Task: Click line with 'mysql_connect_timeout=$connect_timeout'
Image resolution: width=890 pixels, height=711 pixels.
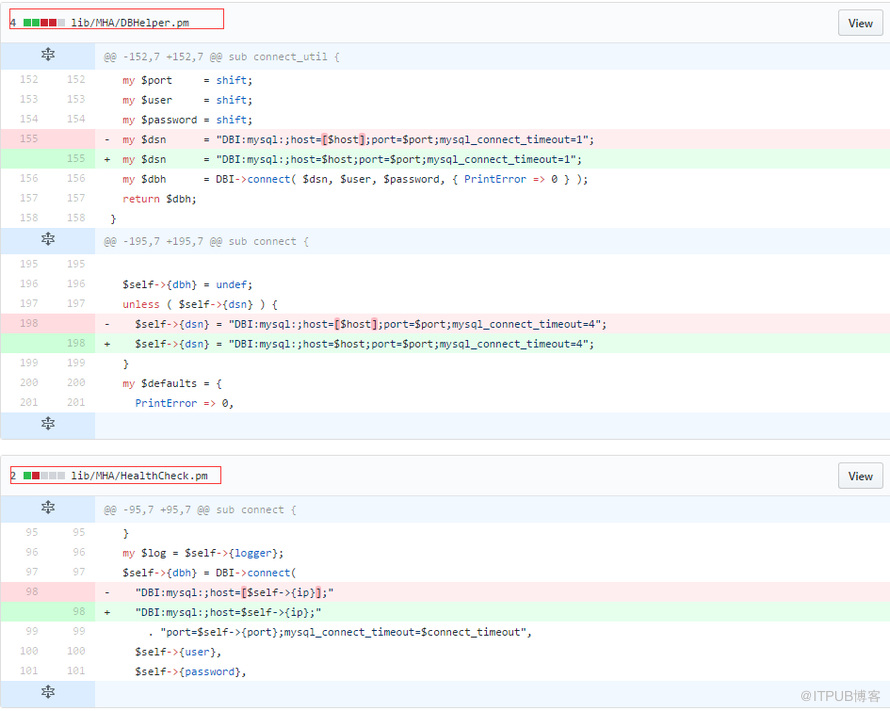Action: tap(340, 632)
